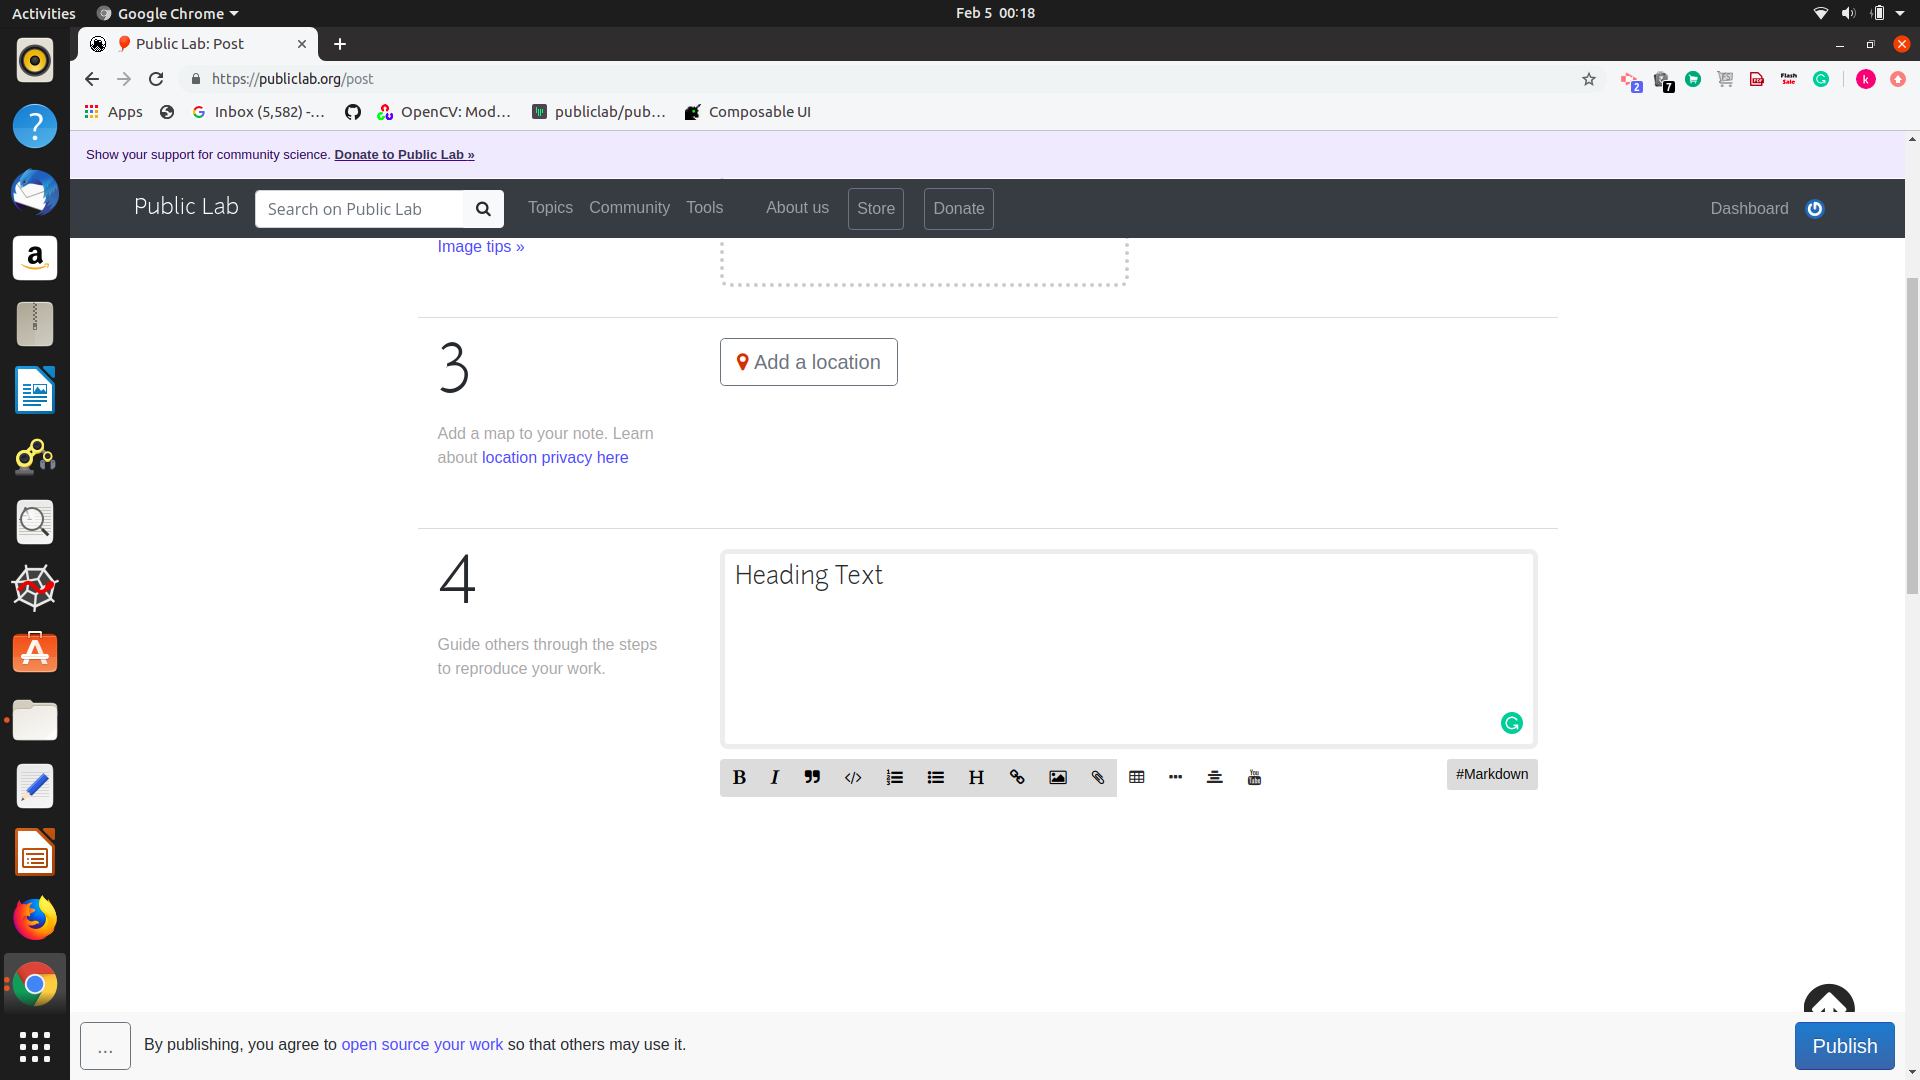Insert a table using the grid icon

coord(1136,777)
